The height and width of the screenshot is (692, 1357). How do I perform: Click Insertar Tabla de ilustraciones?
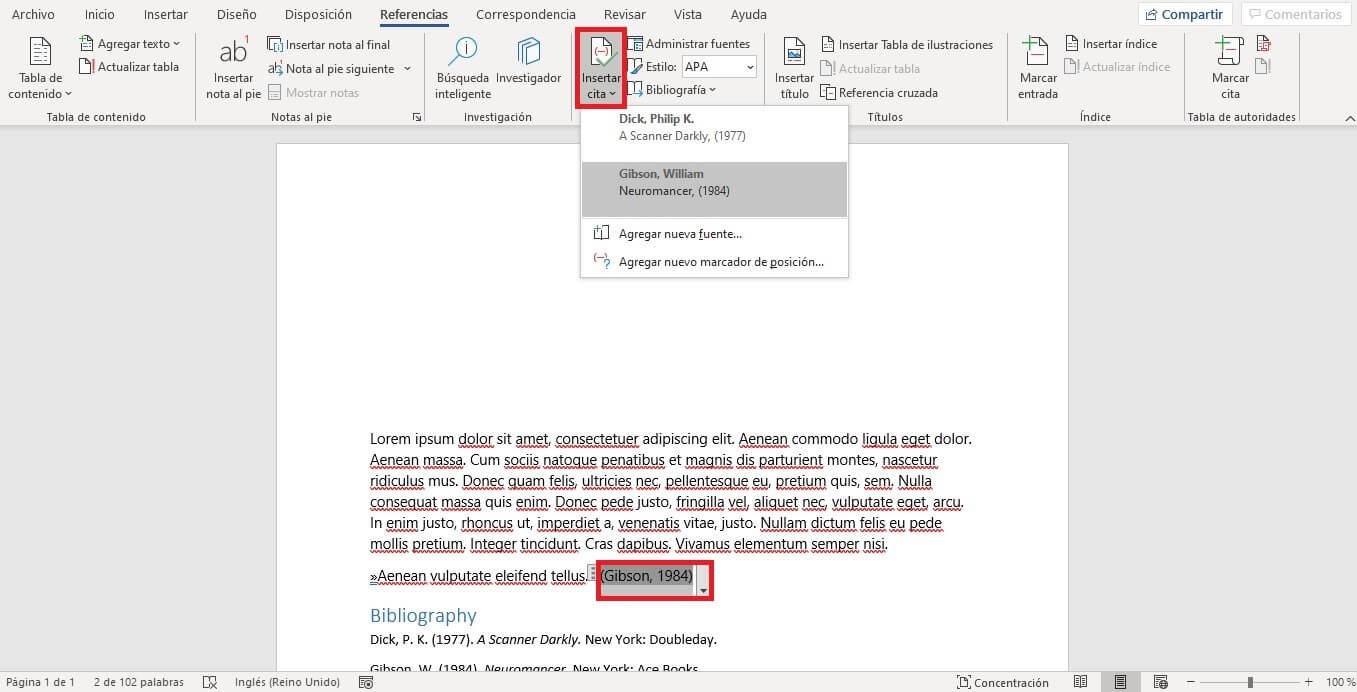[906, 45]
